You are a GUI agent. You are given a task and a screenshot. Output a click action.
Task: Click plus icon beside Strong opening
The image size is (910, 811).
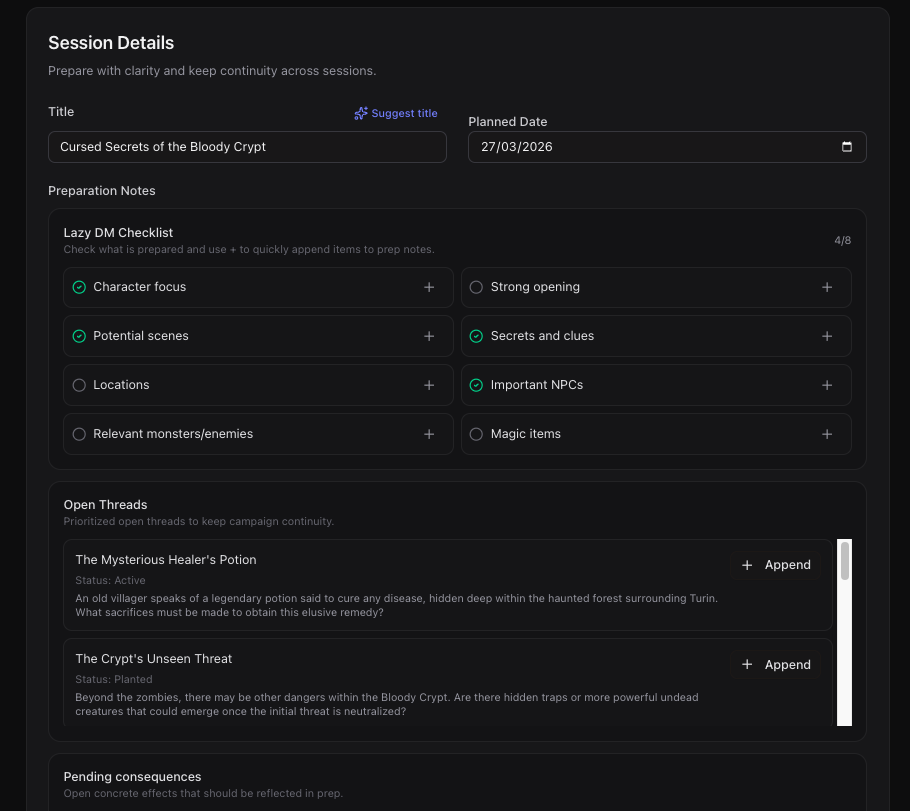pyautogui.click(x=827, y=287)
